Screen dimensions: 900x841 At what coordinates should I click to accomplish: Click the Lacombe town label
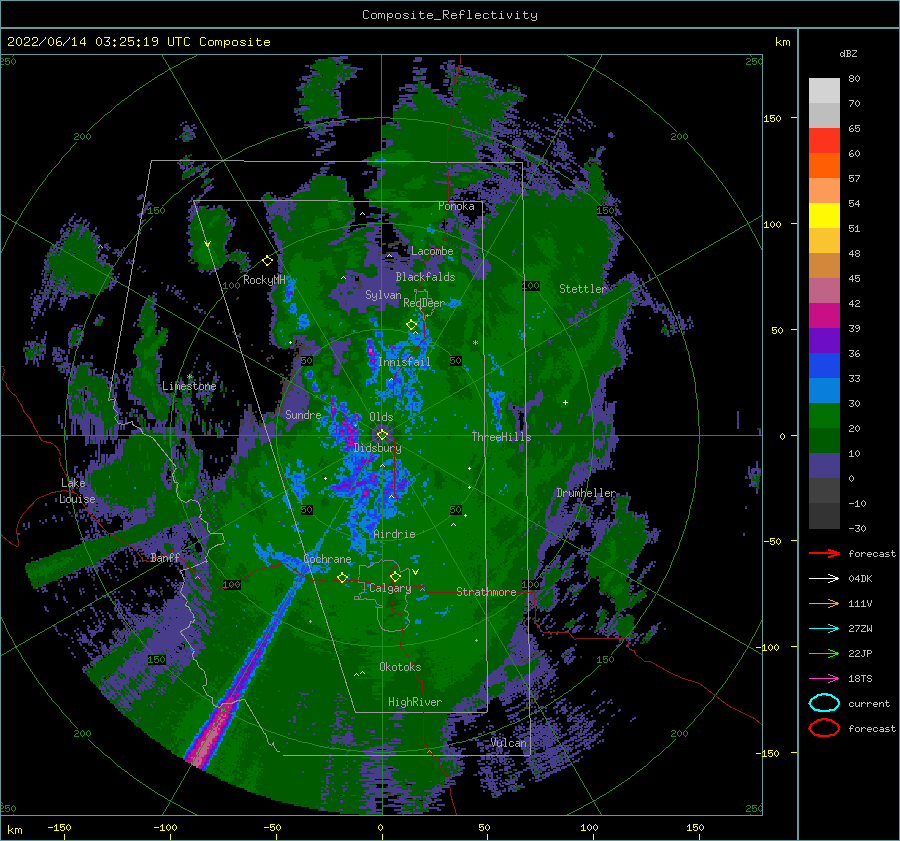pos(432,251)
